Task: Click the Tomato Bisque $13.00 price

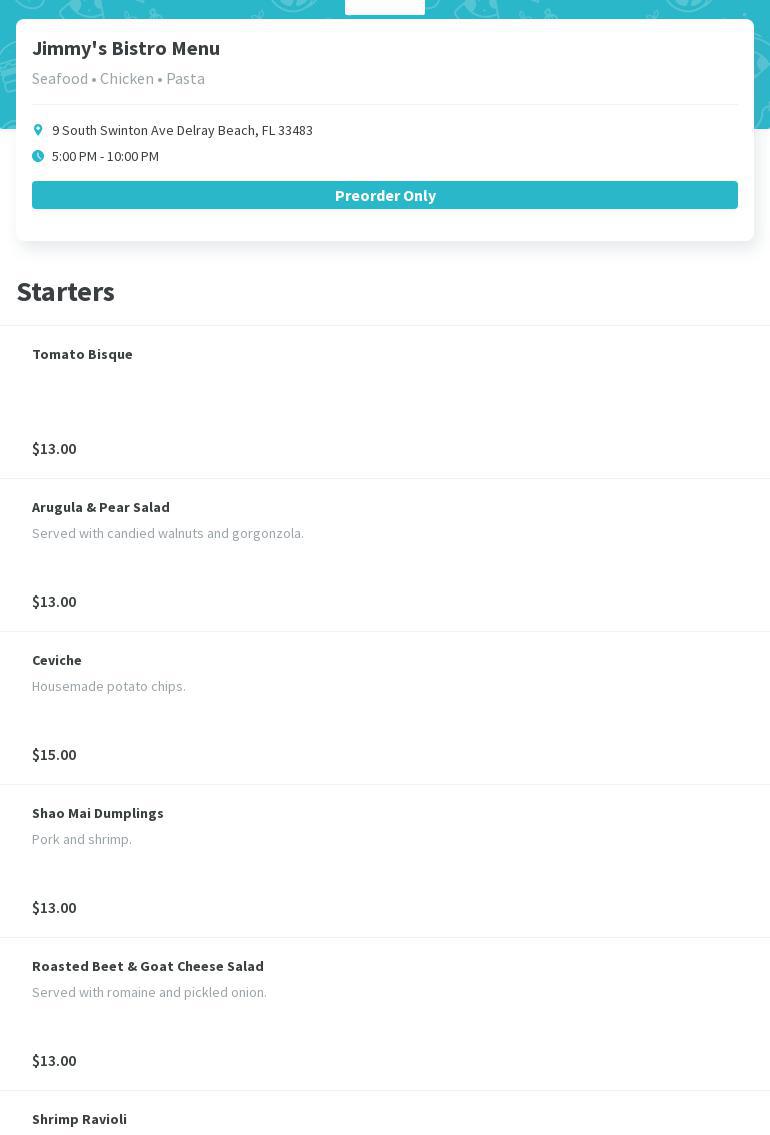Action: click(x=54, y=448)
